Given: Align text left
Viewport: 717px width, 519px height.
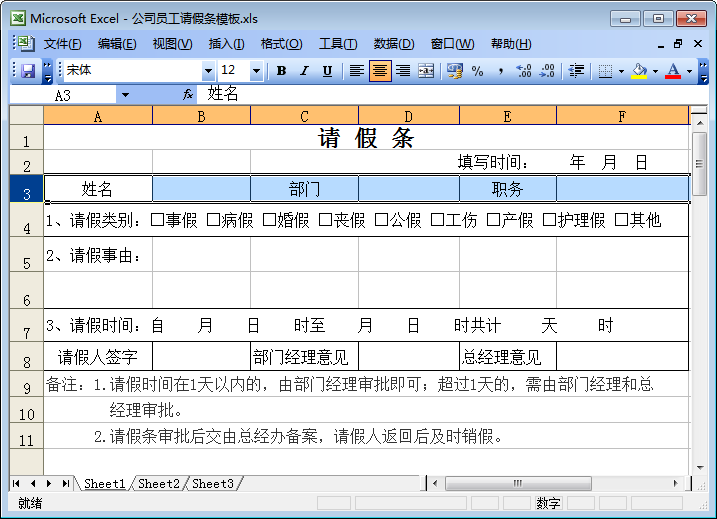Looking at the screenshot, I should click(x=357, y=71).
